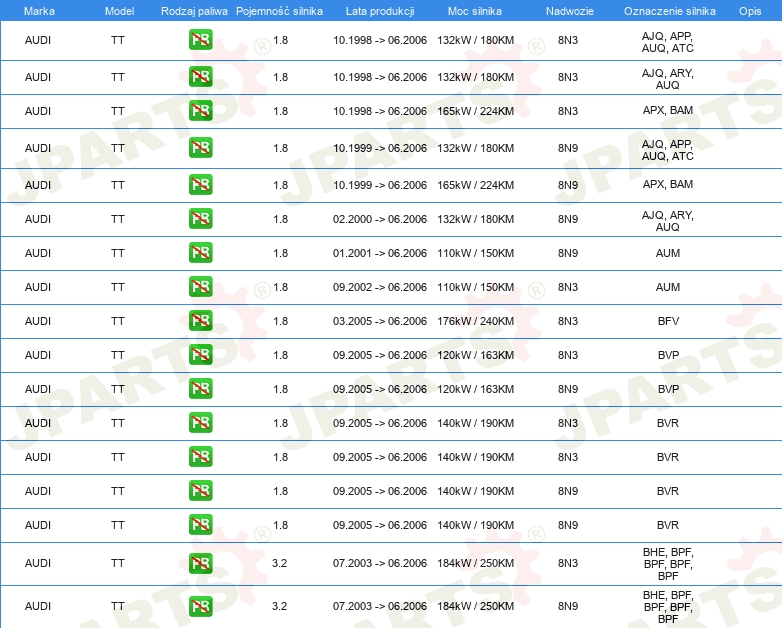Click fuel icon in 02.2000 row
The image size is (782, 628).
coord(200,218)
